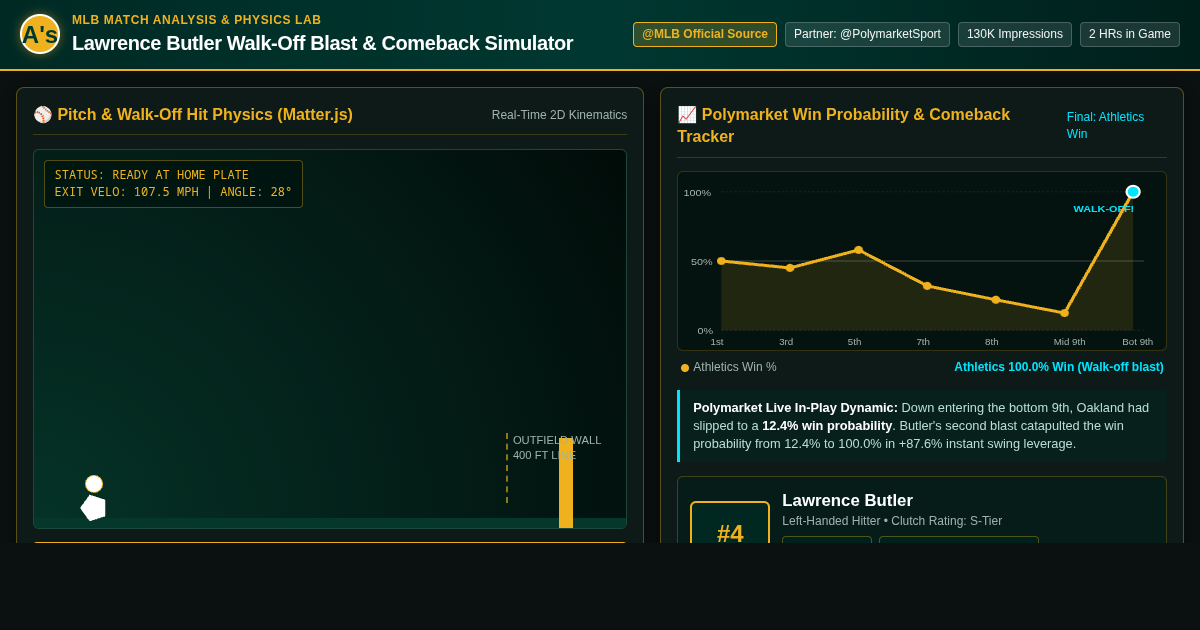The image size is (1200, 630).
Task: Click the white home plate shape
Action: 93,508
